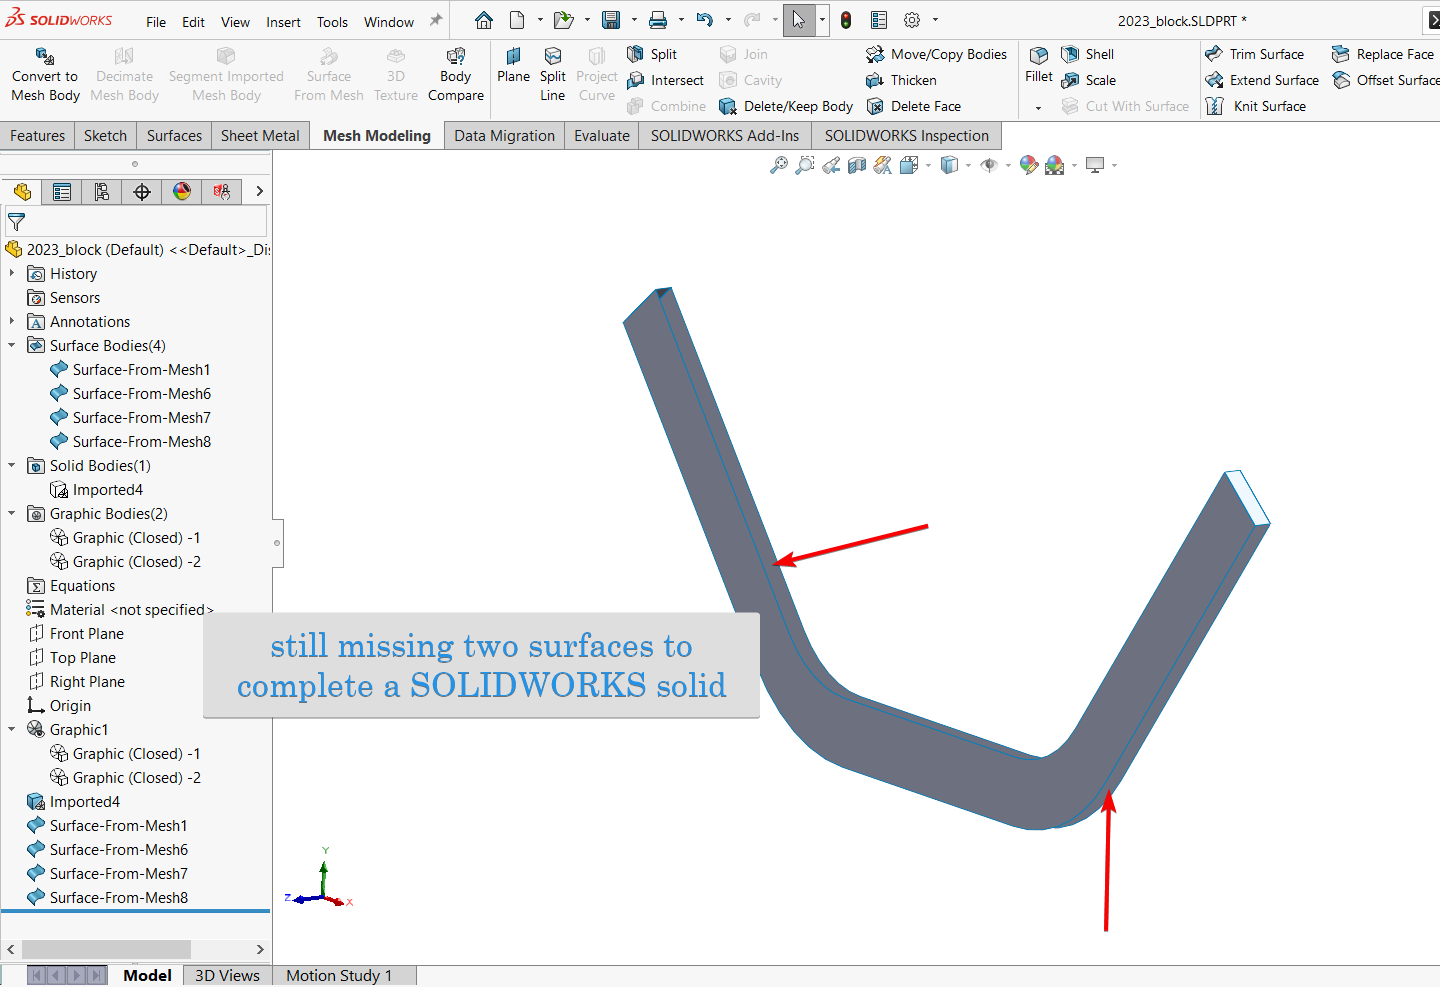Select the Thicken tool

(x=901, y=80)
